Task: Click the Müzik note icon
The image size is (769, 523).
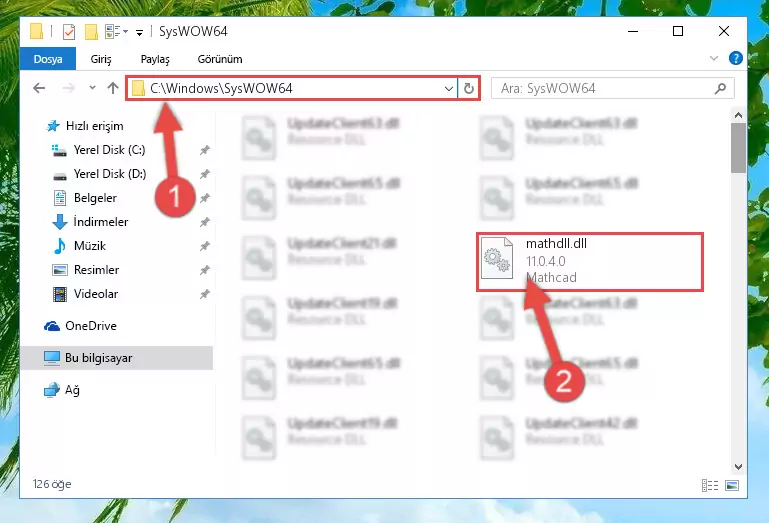Action: (x=60, y=246)
